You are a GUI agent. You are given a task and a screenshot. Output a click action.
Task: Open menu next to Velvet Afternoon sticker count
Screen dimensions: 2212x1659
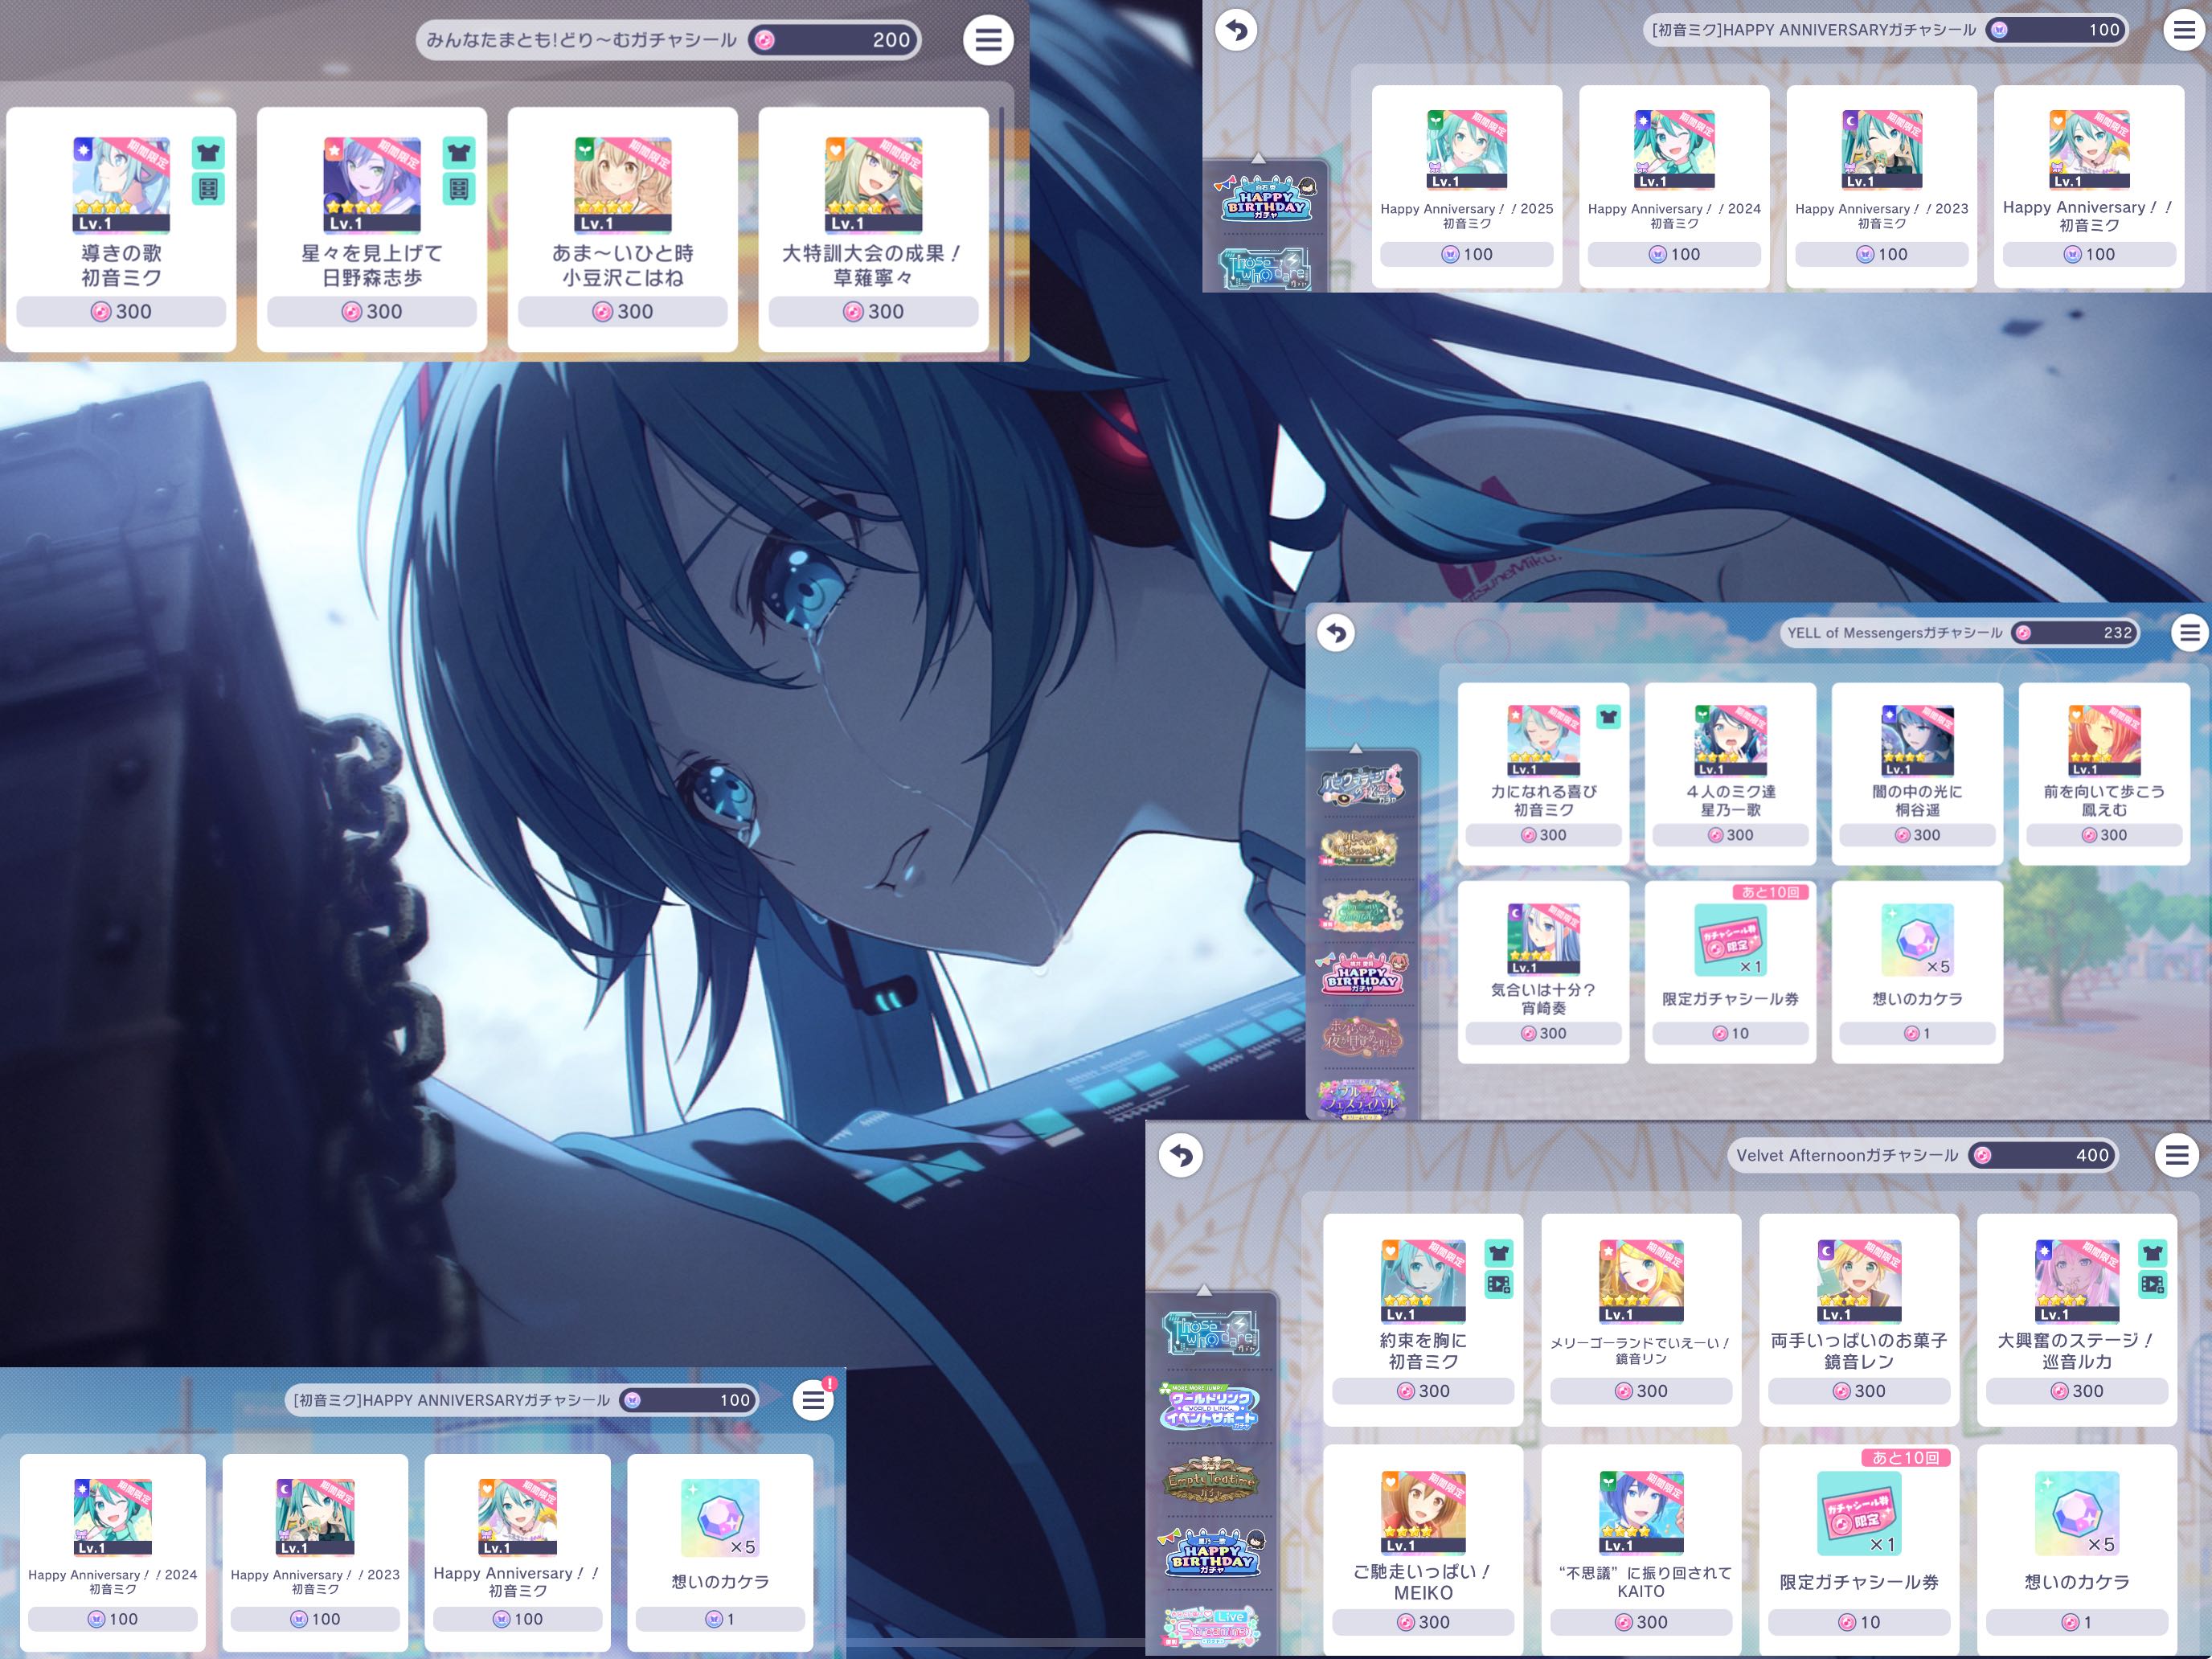coord(2177,1155)
